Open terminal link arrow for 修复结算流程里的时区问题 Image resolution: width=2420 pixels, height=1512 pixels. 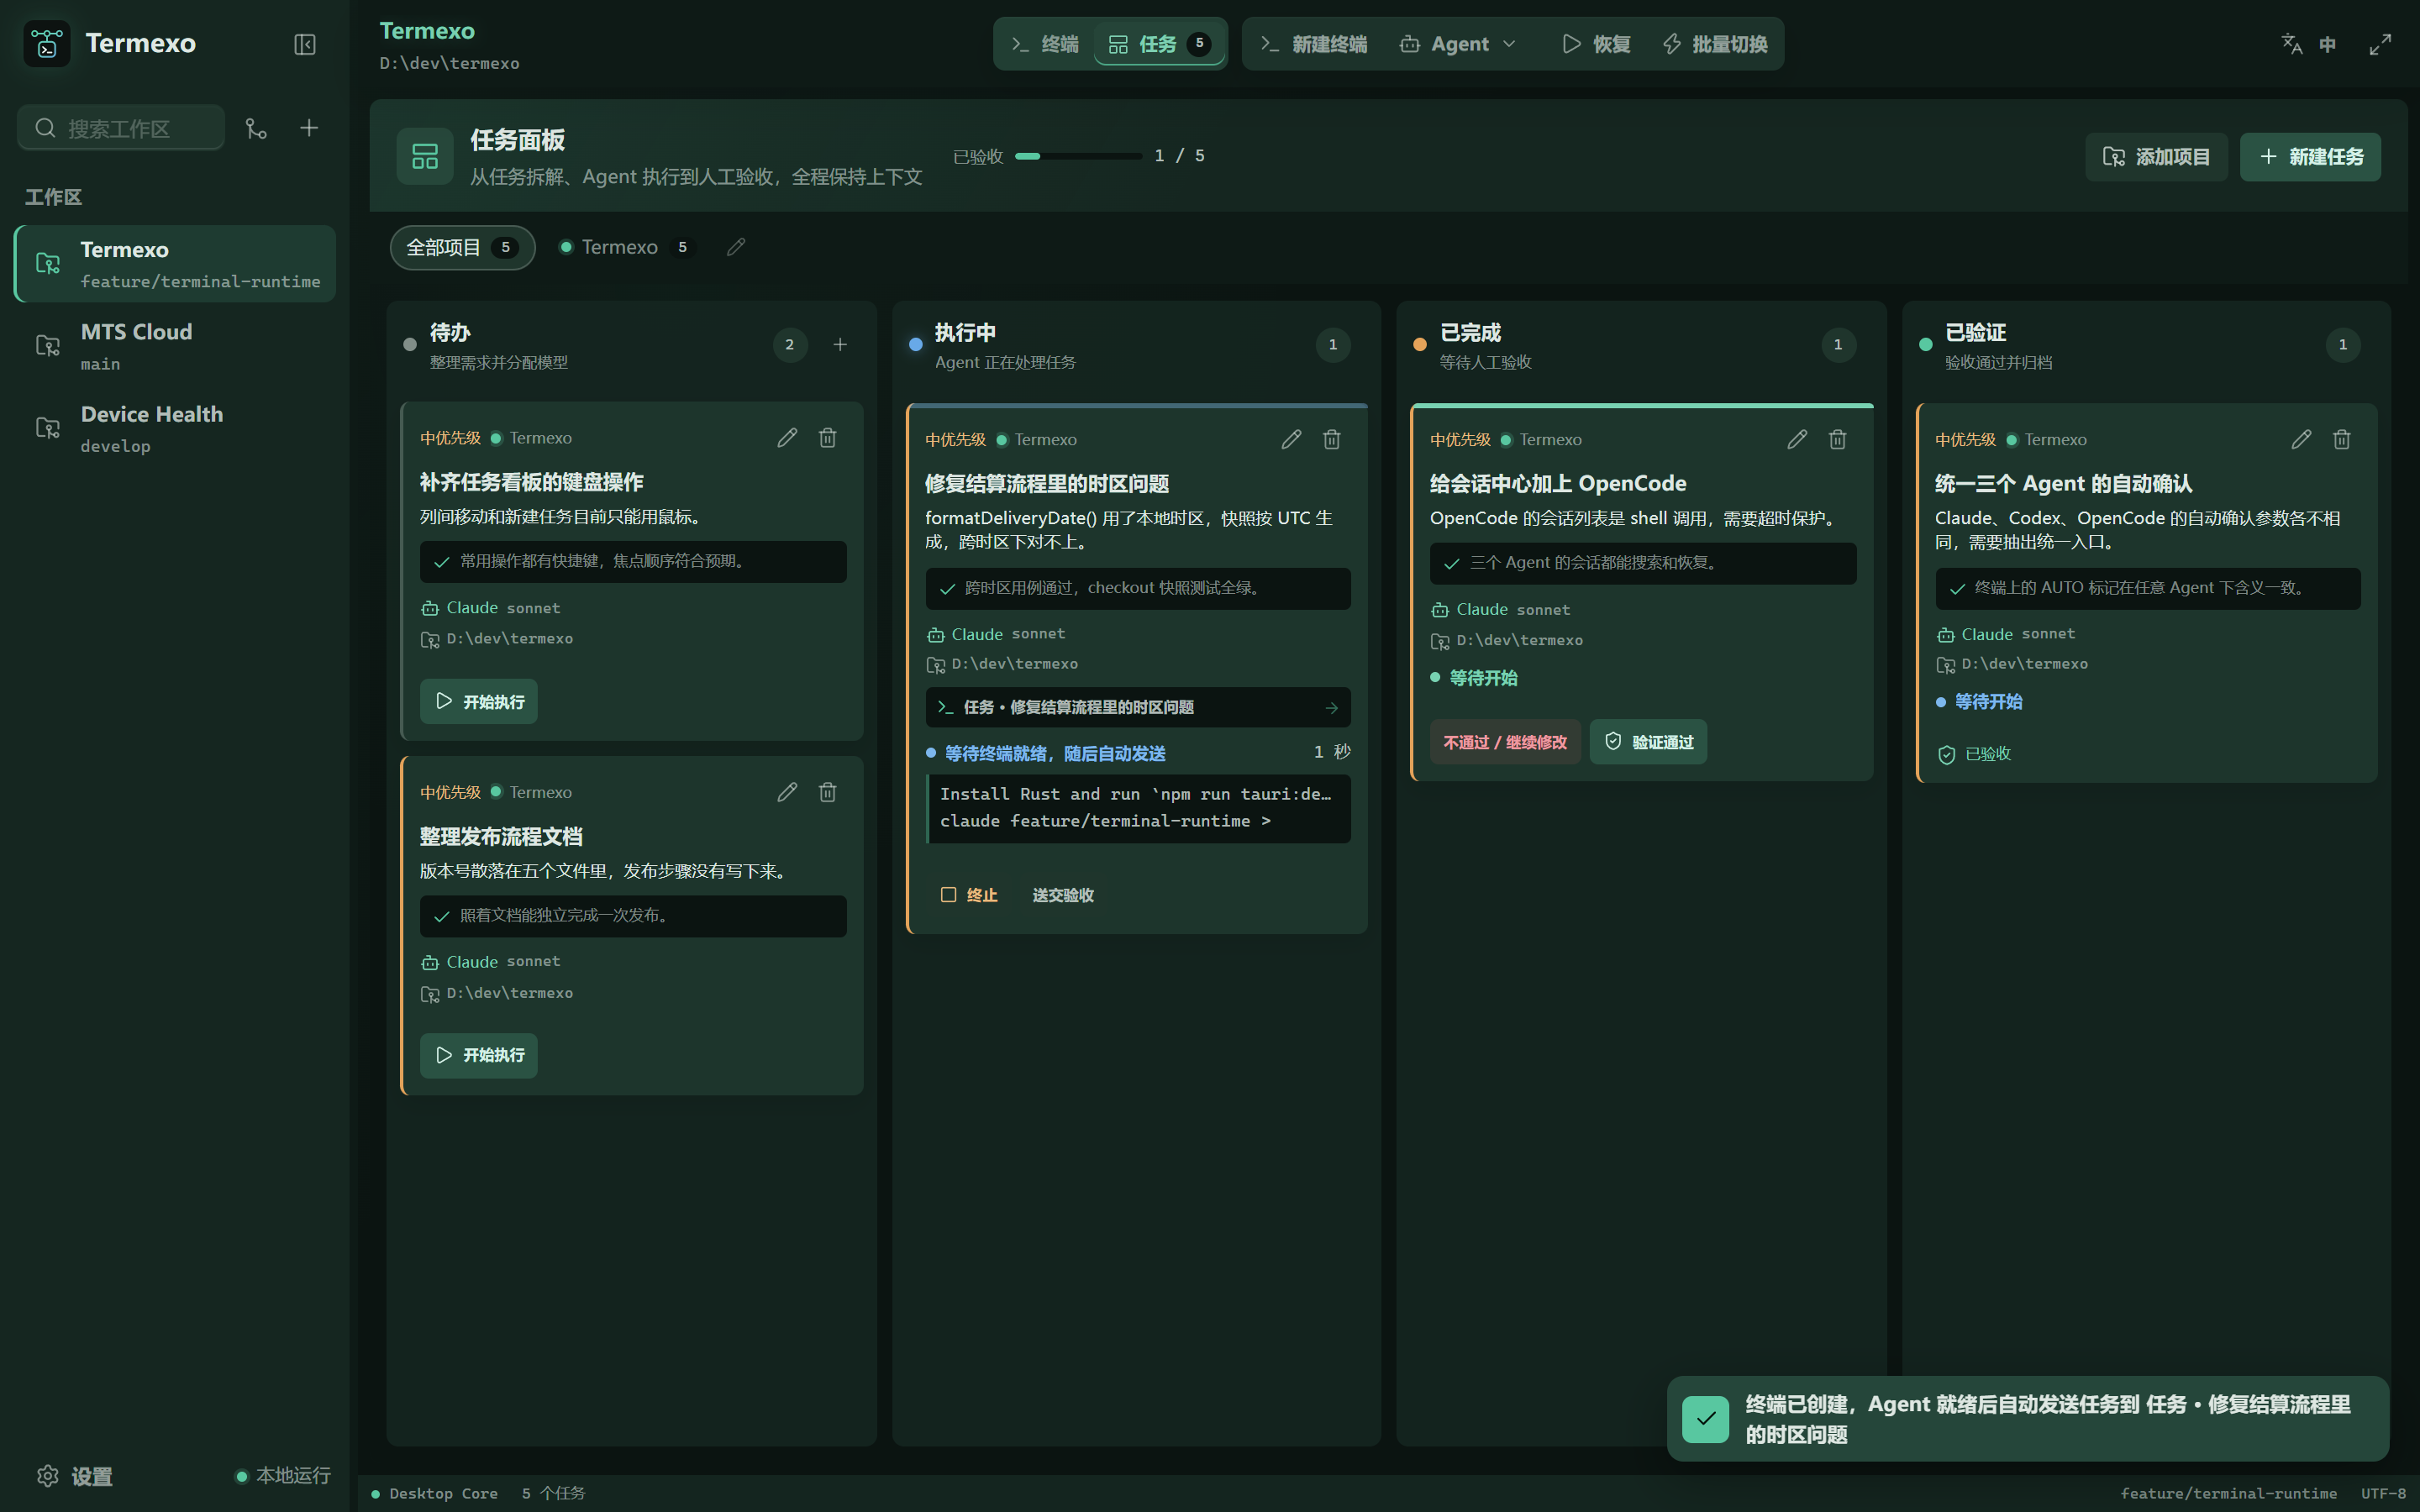pos(1331,708)
